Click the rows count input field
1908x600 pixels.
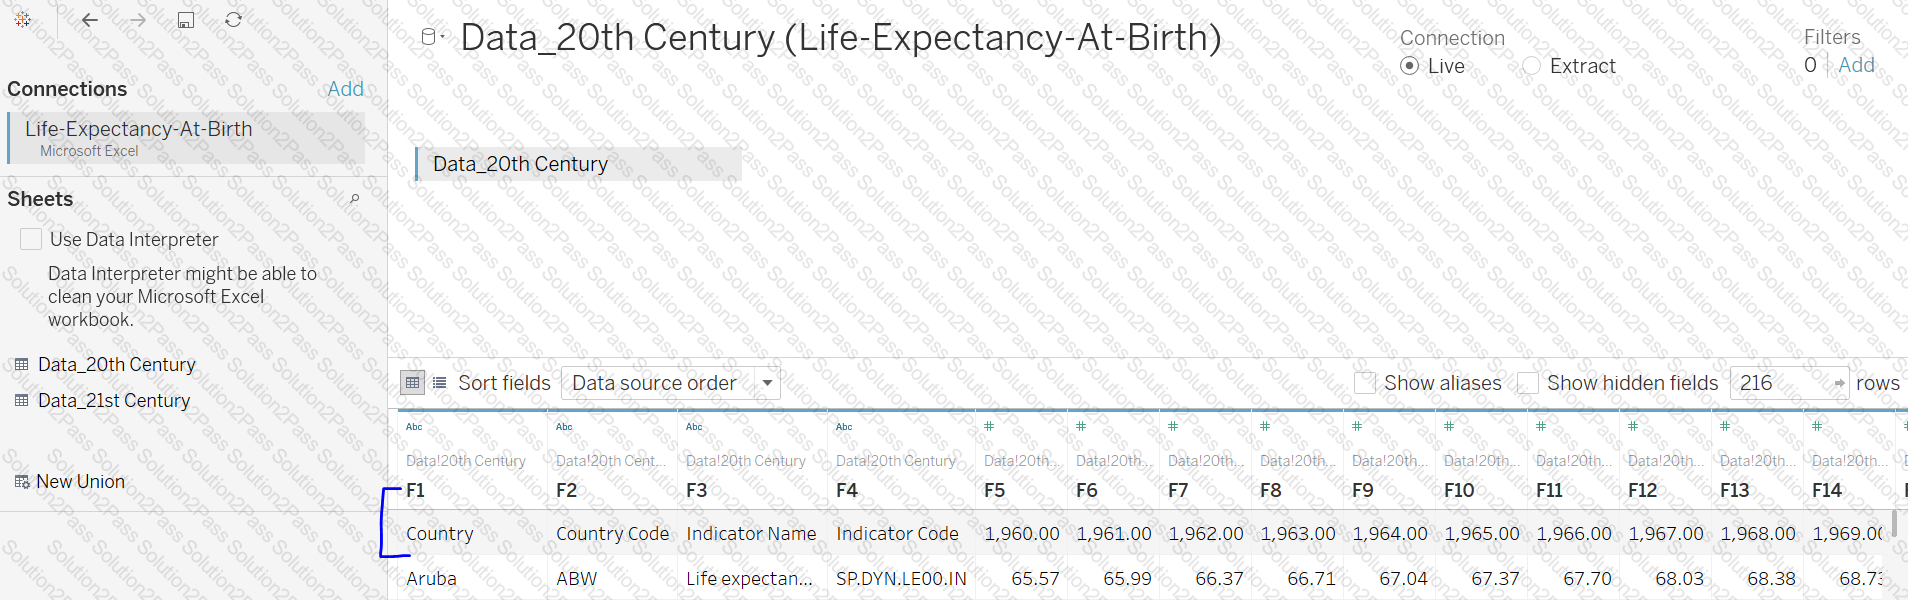coord(1780,383)
